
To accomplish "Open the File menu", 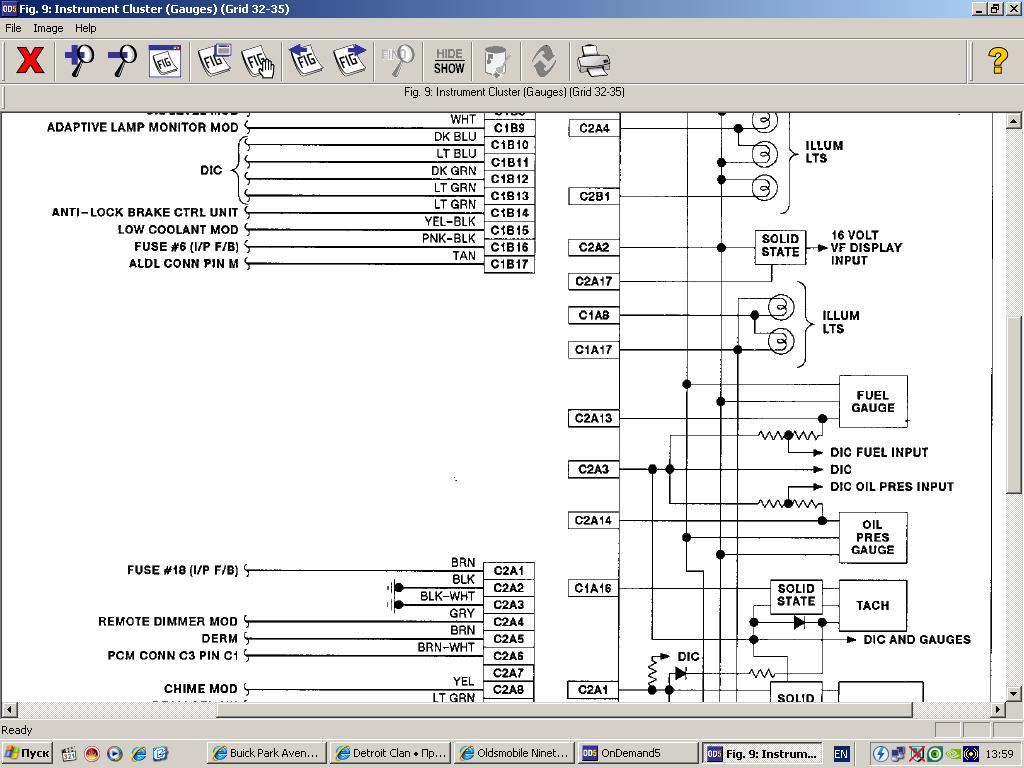I will pyautogui.click(x=13, y=28).
